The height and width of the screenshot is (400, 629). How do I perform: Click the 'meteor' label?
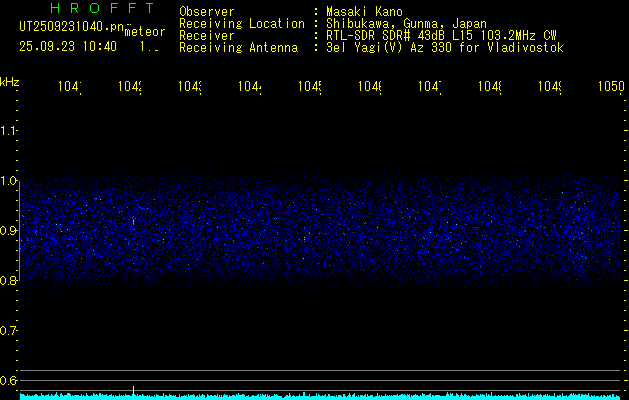point(144,32)
